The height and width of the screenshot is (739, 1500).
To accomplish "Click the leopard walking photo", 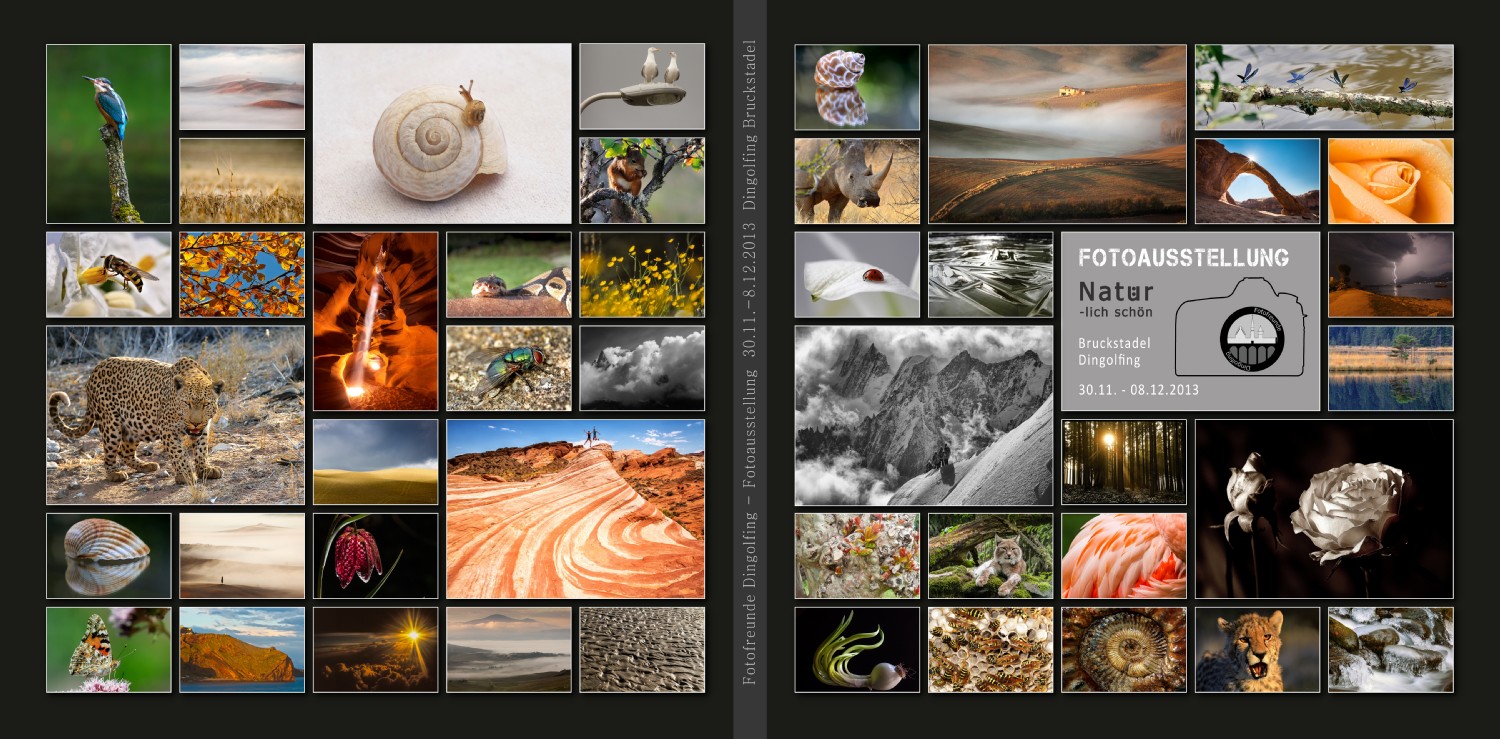I will (176, 415).
